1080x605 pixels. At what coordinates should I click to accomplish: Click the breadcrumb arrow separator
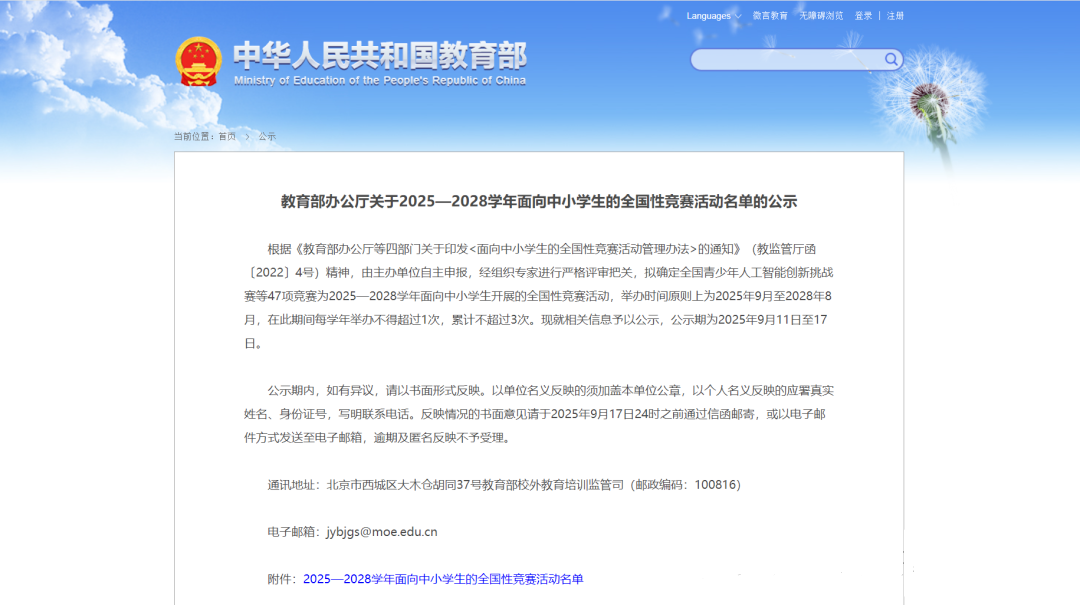pos(247,136)
